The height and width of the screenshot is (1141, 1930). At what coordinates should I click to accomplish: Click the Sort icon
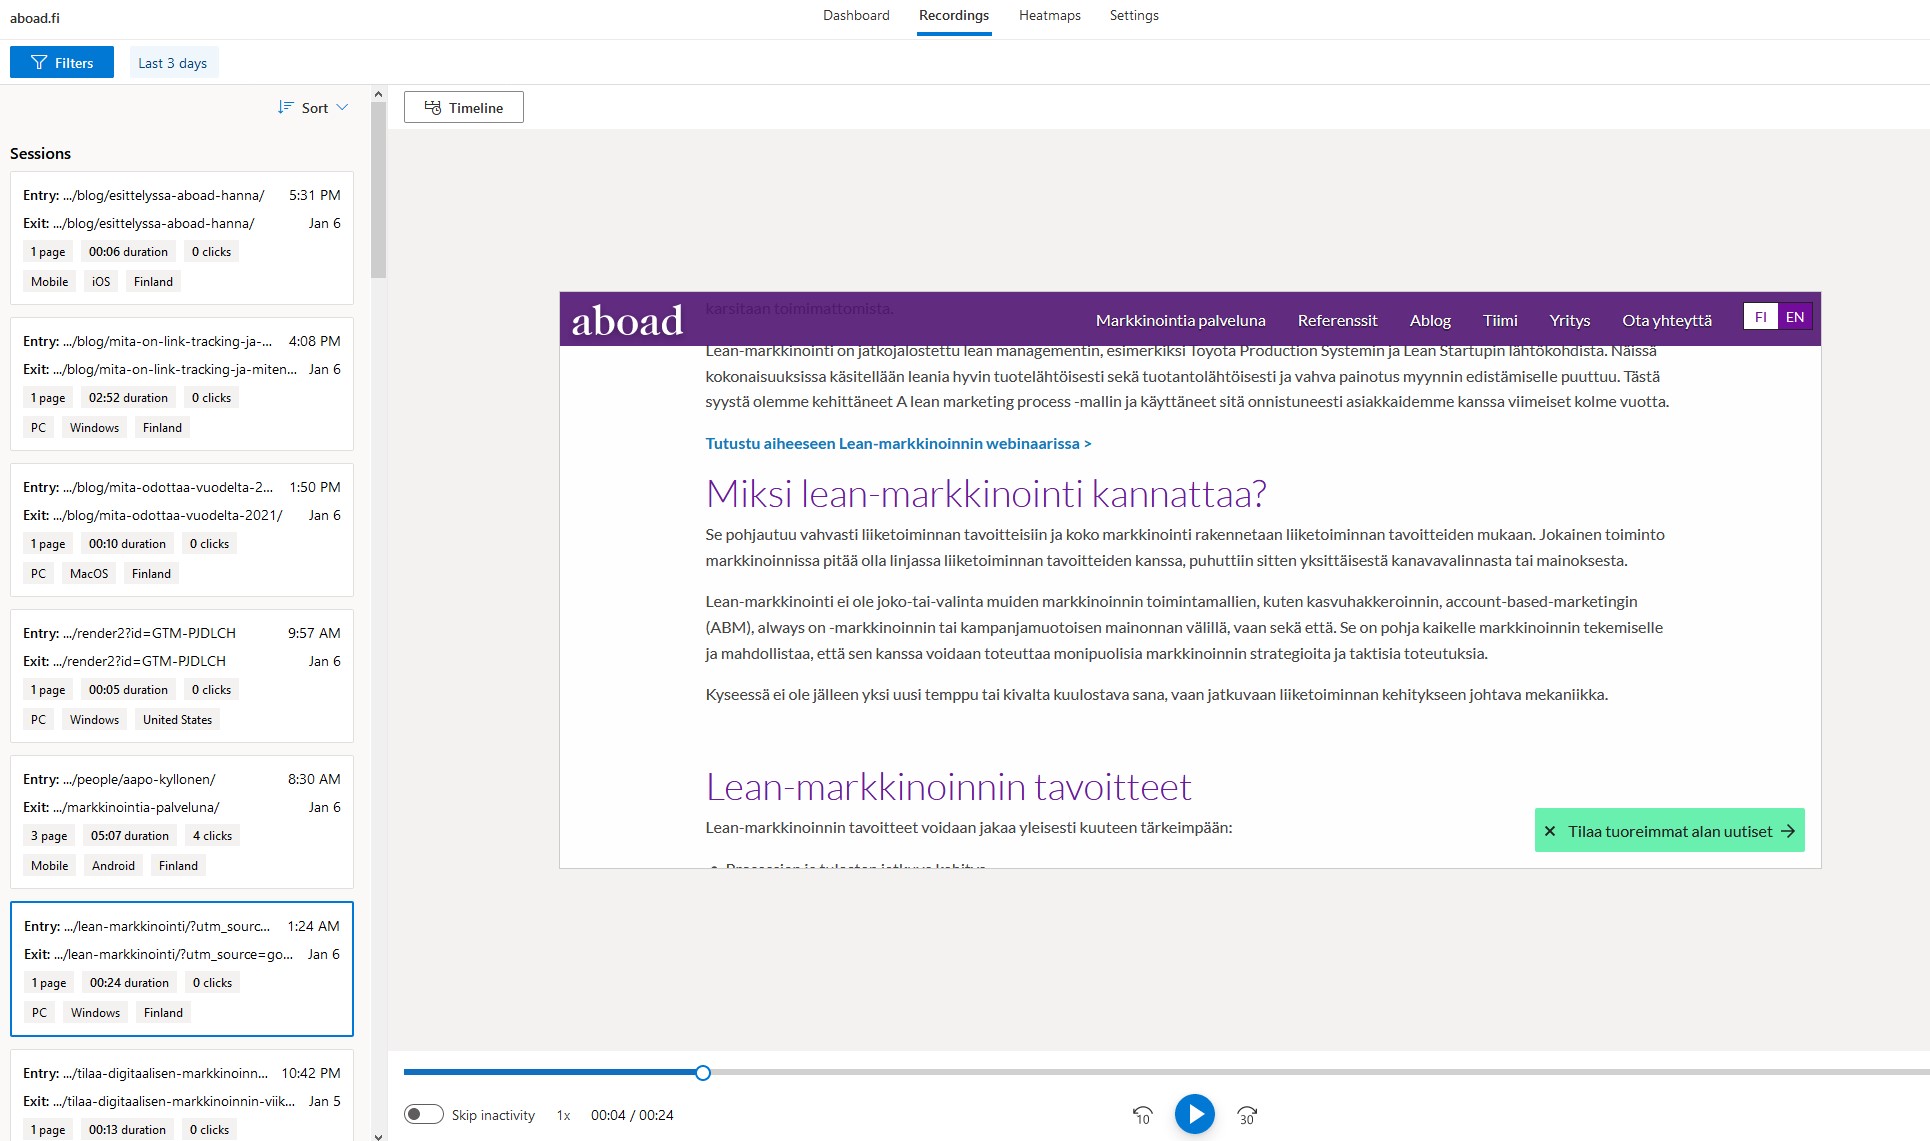(x=286, y=108)
